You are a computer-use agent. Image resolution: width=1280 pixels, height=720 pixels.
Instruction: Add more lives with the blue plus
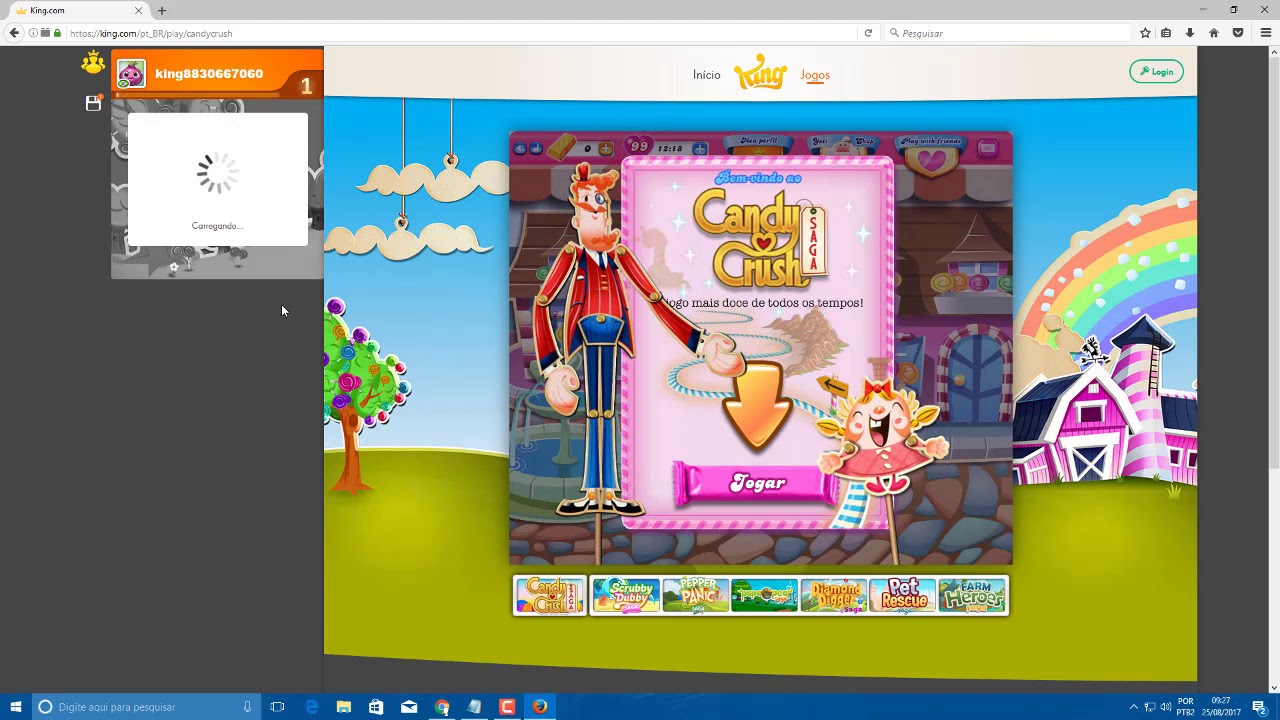point(700,149)
